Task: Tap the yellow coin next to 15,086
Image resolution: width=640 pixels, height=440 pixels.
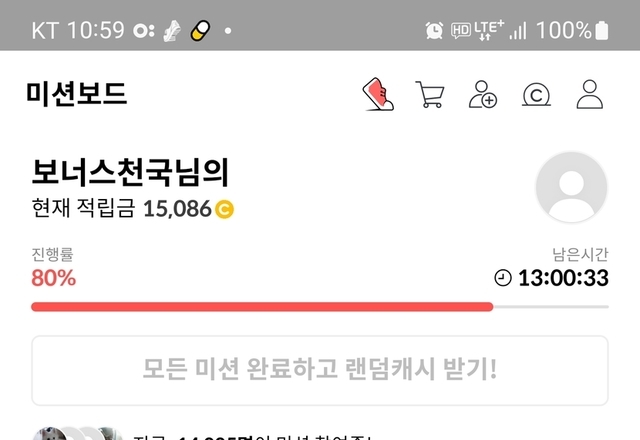Action: [224, 209]
